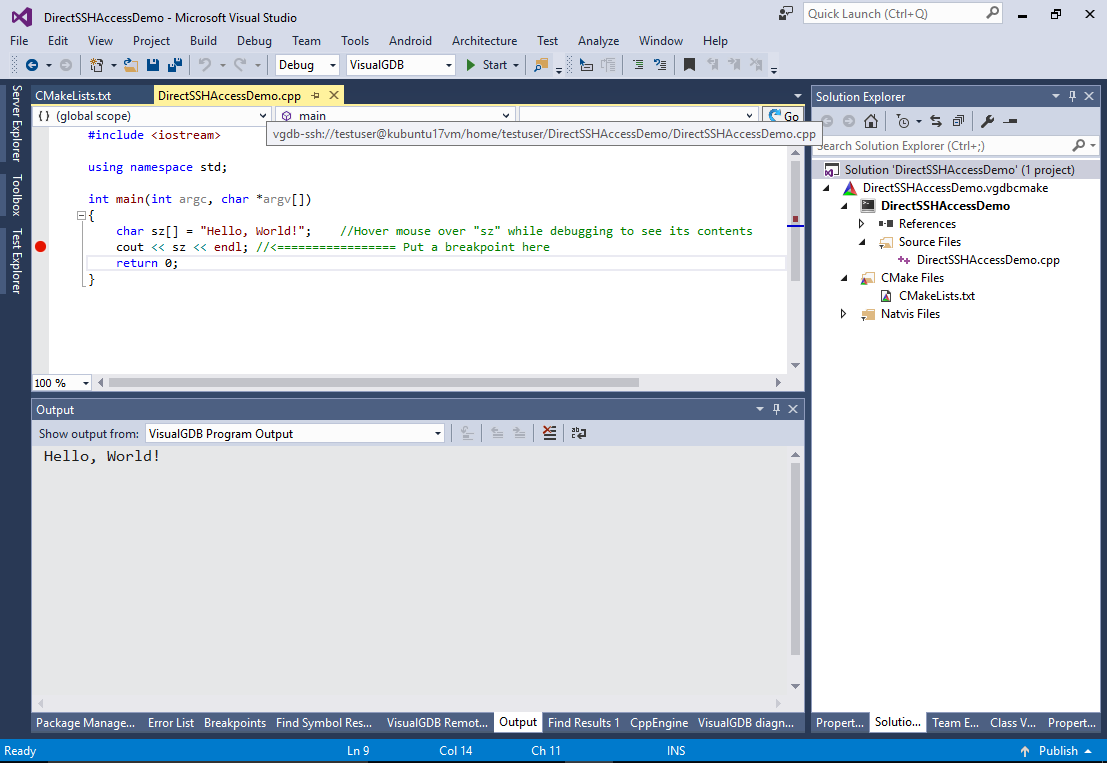Click the Uncomment selected lines icon

pos(660,65)
